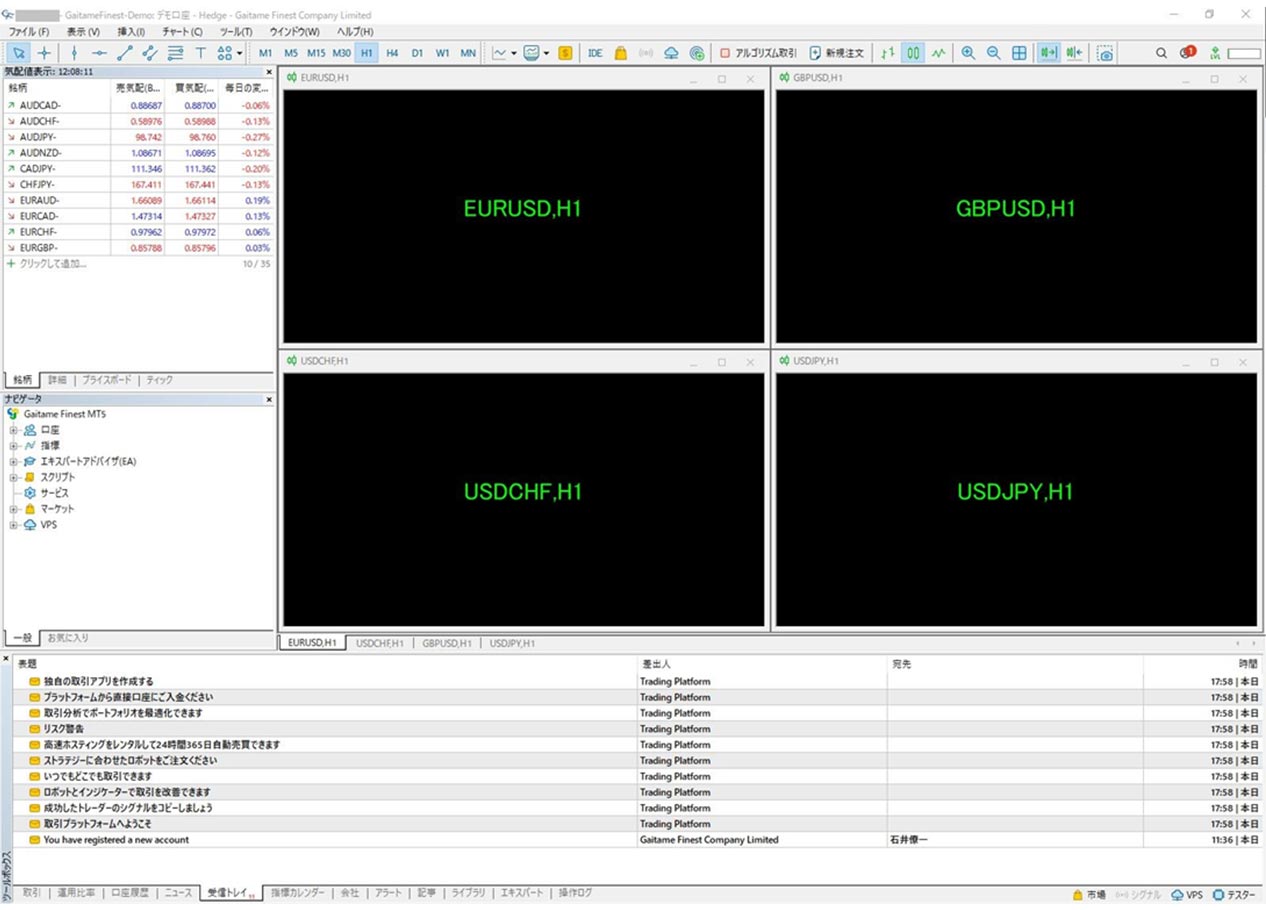Image resolution: width=1266 pixels, height=910 pixels.
Task: Switch chart to line chart mode
Action: click(938, 53)
